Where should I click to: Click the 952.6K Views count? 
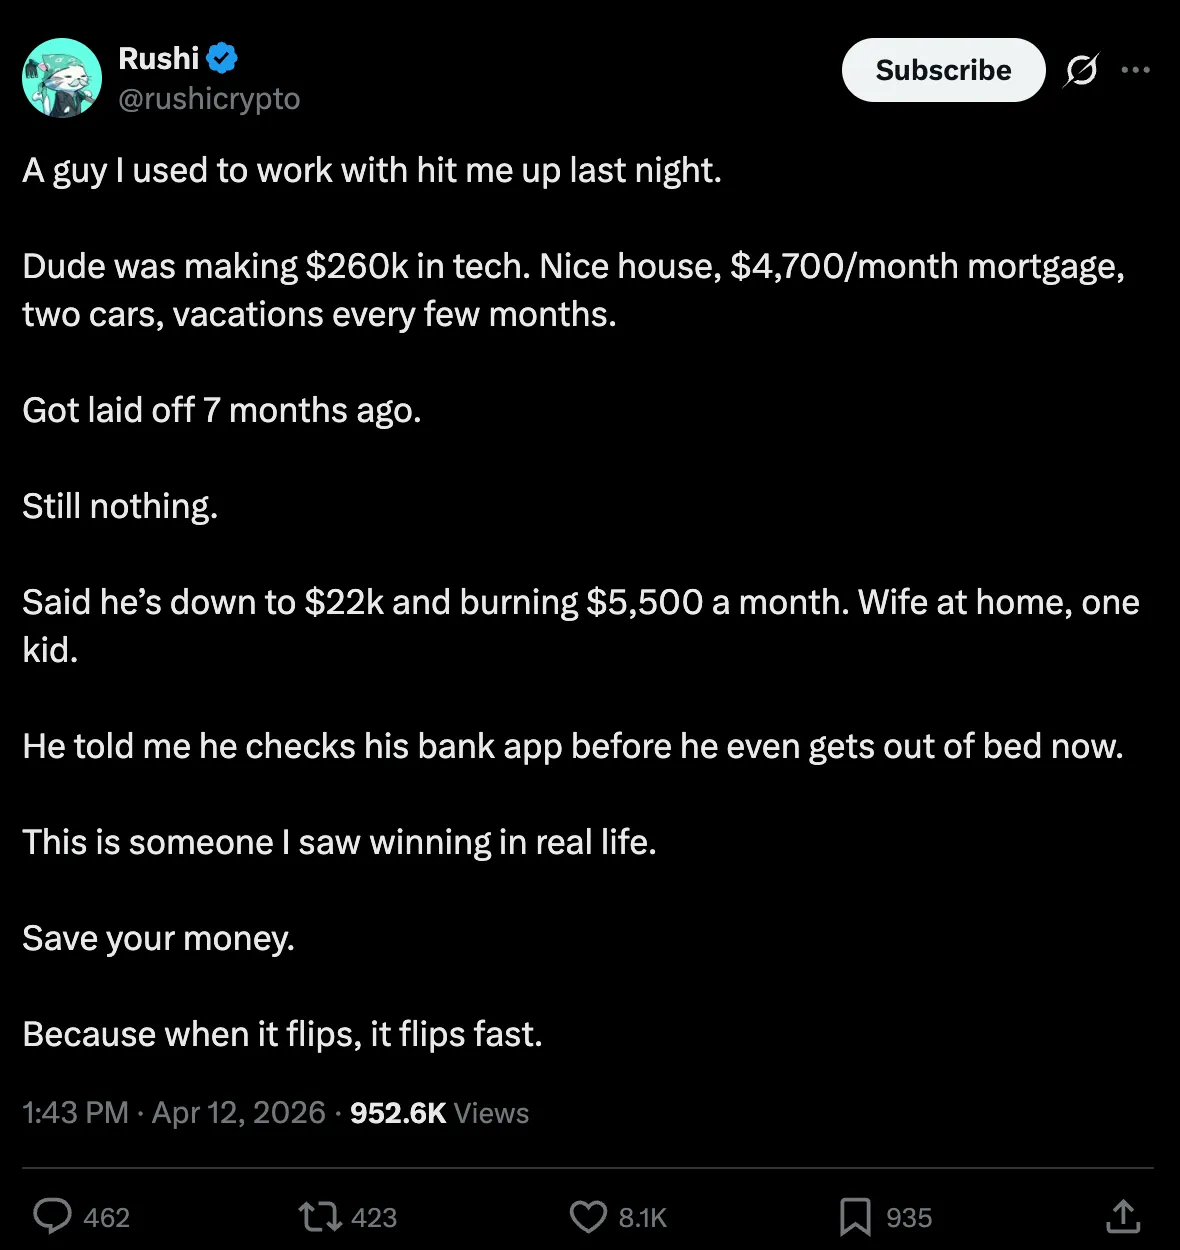pos(439,1112)
